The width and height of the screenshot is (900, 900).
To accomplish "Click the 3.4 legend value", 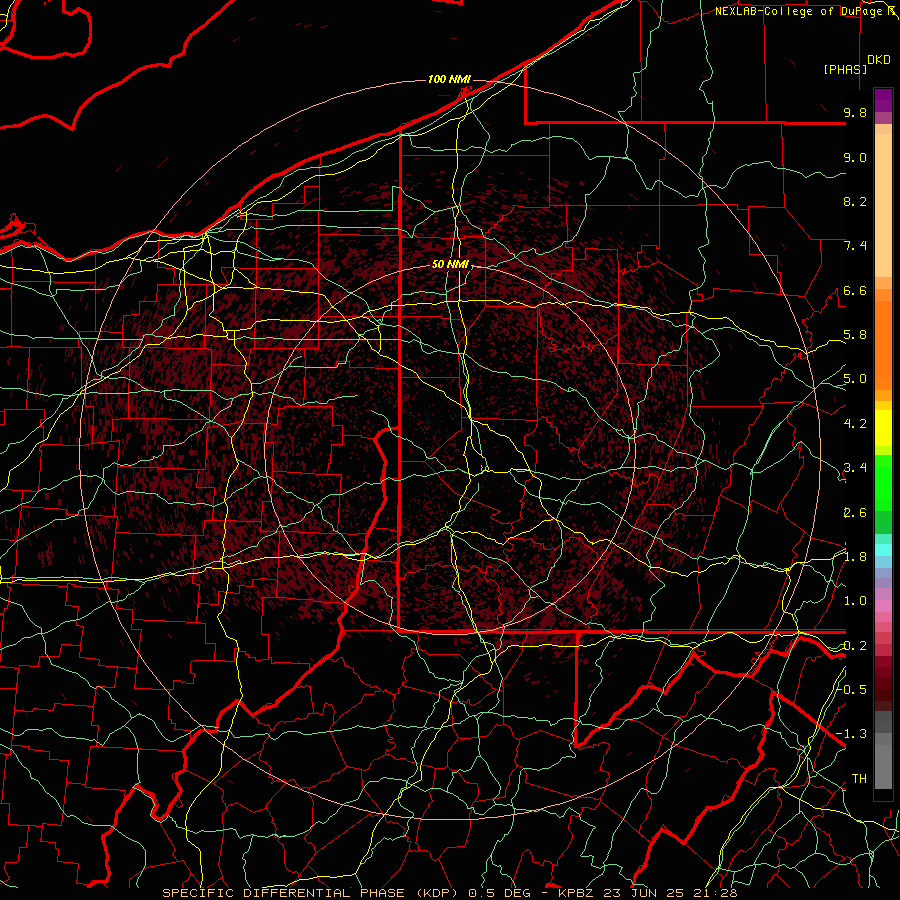I will (855, 468).
